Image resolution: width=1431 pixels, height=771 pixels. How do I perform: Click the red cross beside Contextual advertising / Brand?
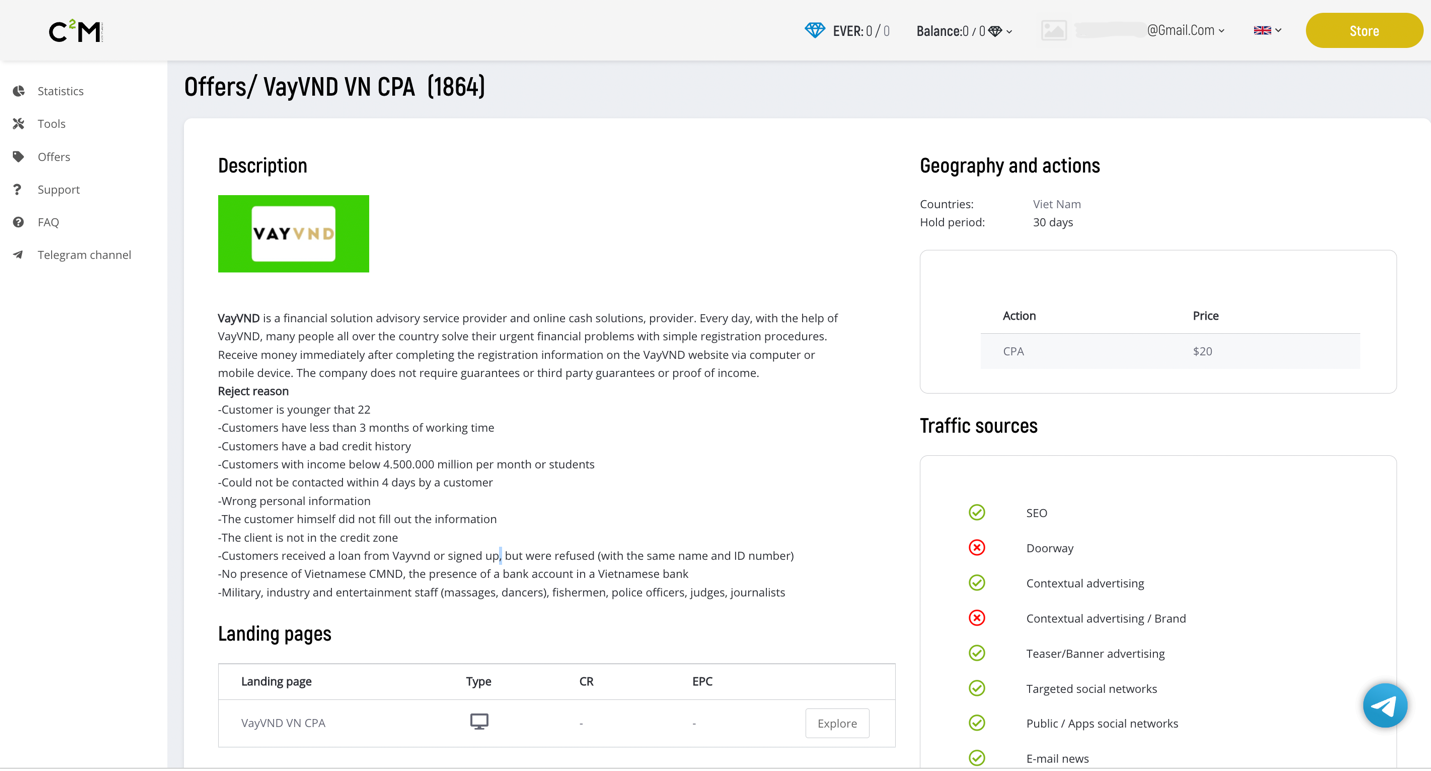[977, 618]
